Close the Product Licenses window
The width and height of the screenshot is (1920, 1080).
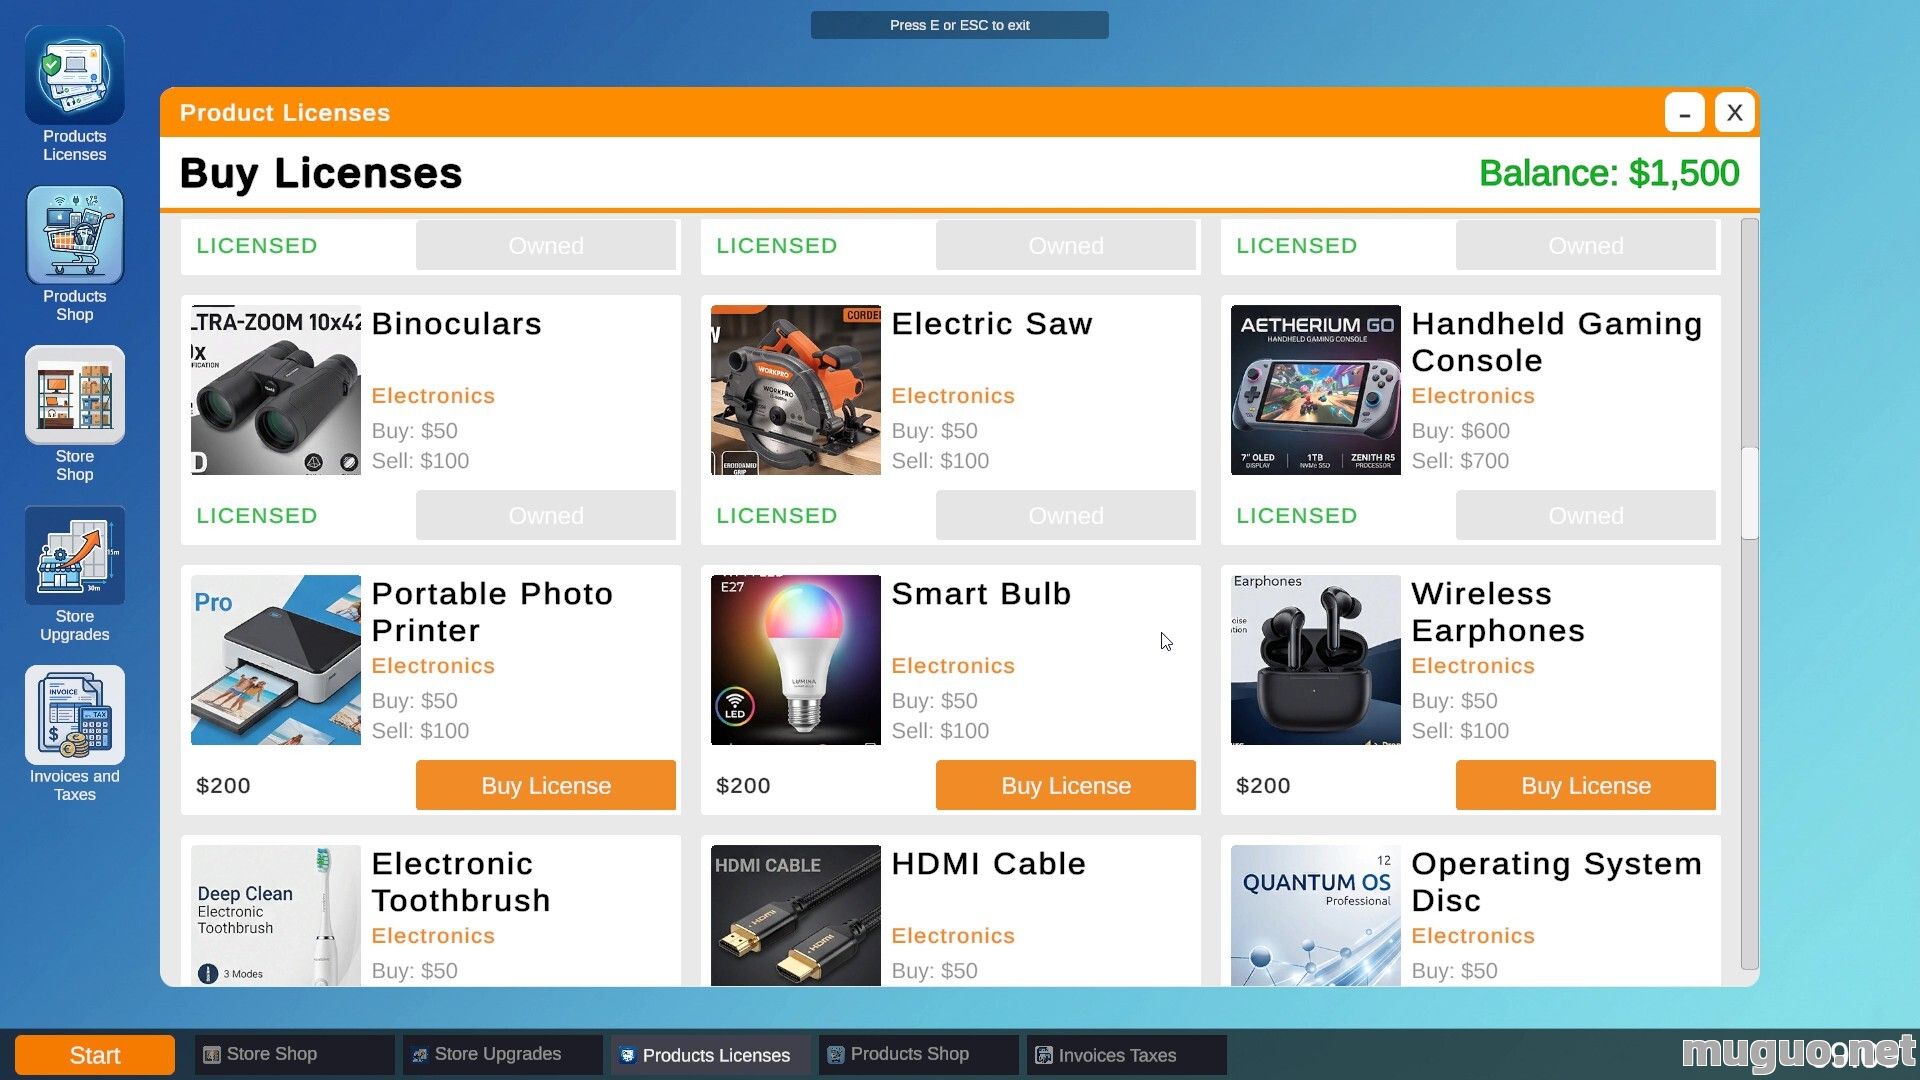pos(1734,112)
